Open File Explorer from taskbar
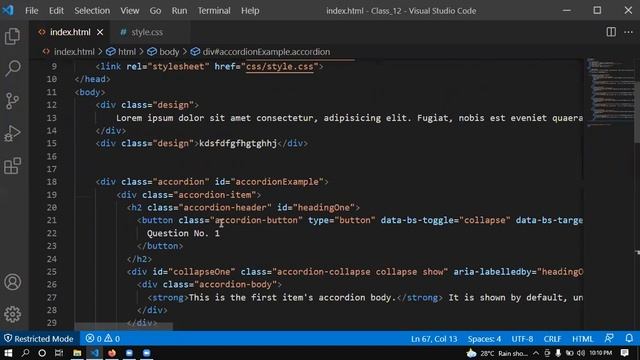 point(77,353)
